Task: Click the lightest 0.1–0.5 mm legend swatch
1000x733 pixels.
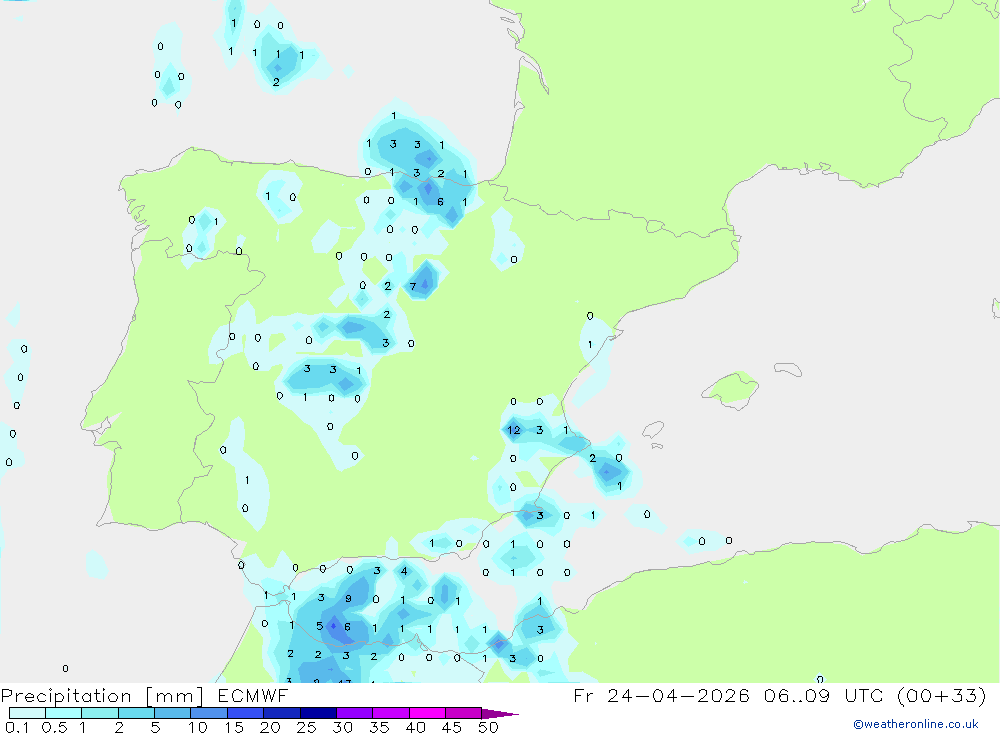Action: pos(27,713)
